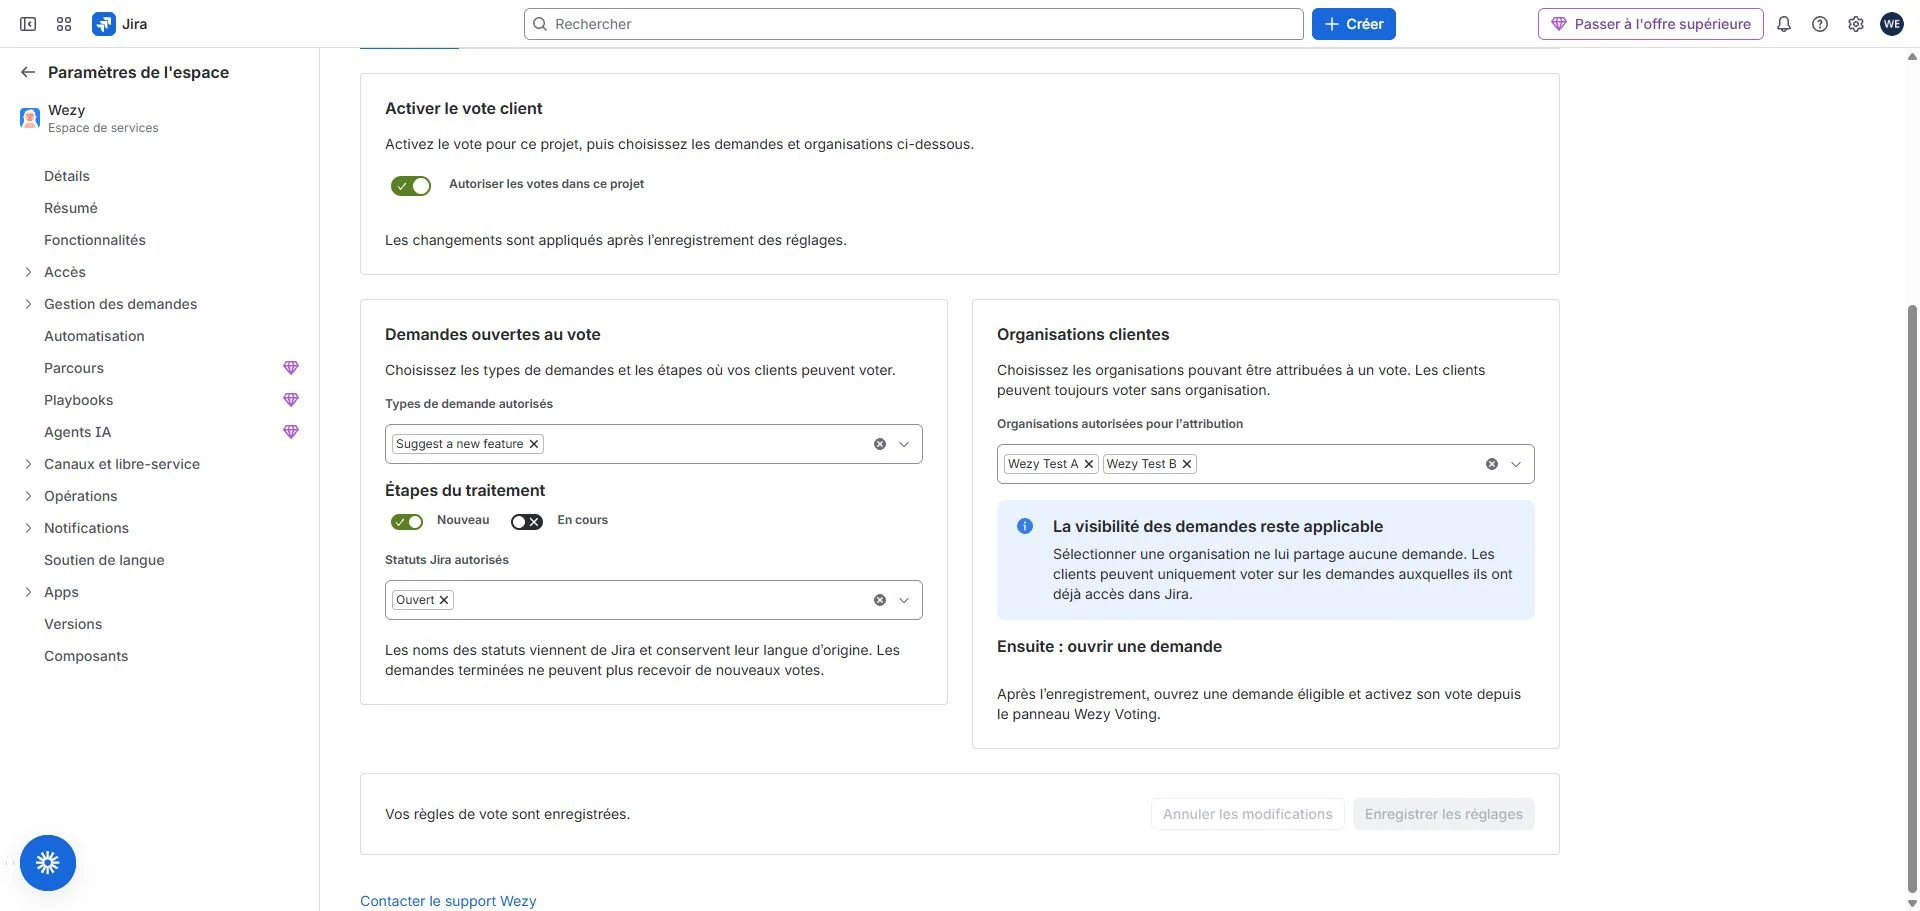Image resolution: width=1920 pixels, height=911 pixels.
Task: Open the app switcher grid icon
Action: tap(64, 24)
